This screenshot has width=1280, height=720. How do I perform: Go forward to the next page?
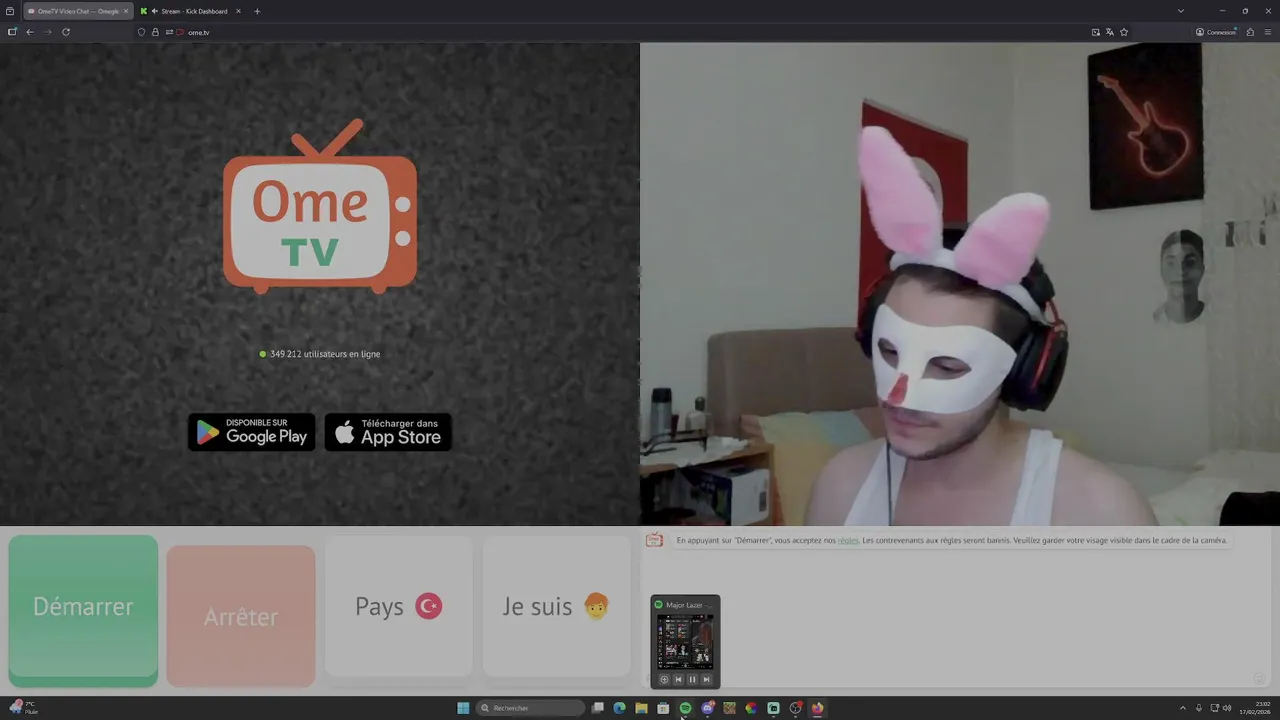click(x=47, y=32)
